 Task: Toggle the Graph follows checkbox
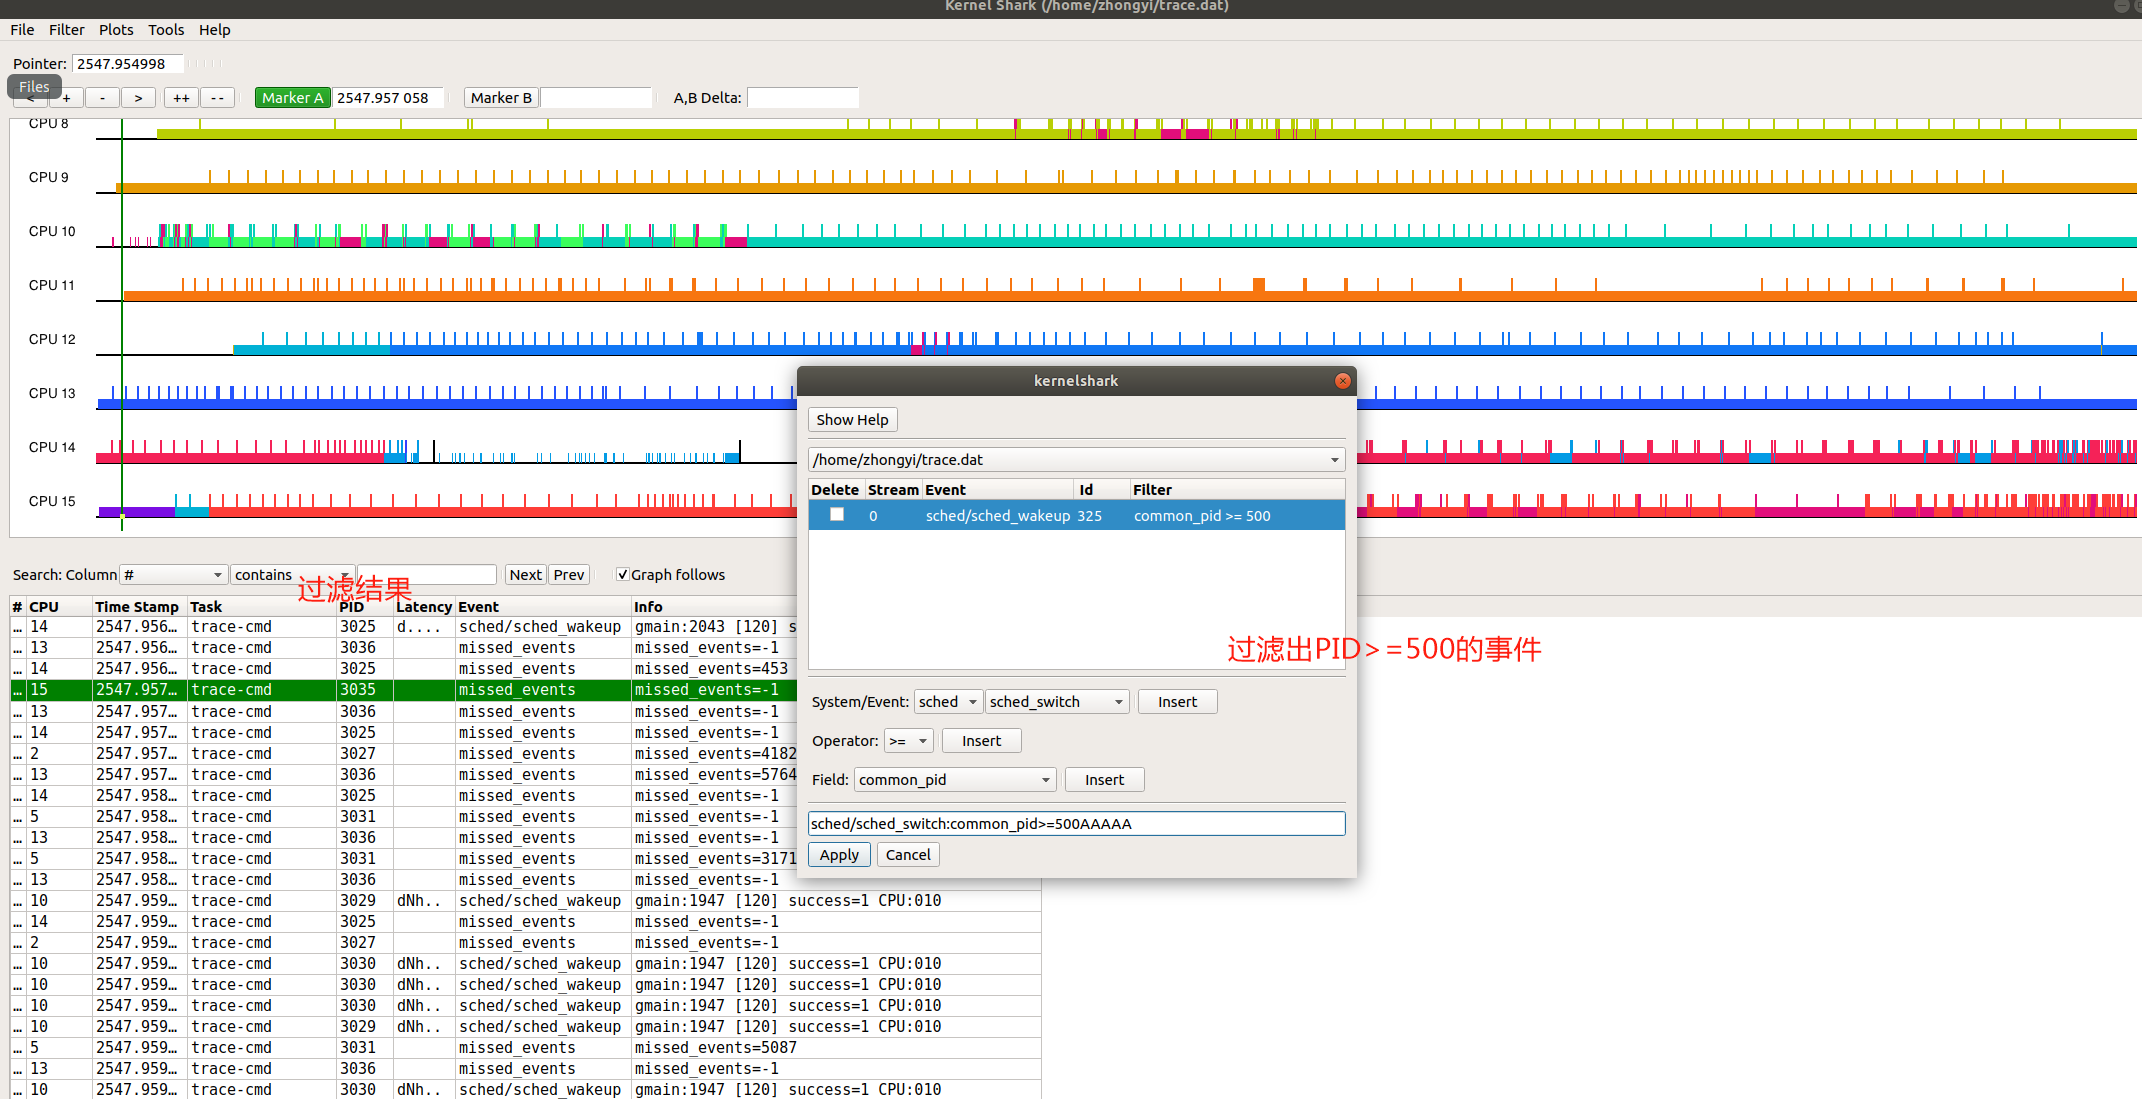coord(623,574)
